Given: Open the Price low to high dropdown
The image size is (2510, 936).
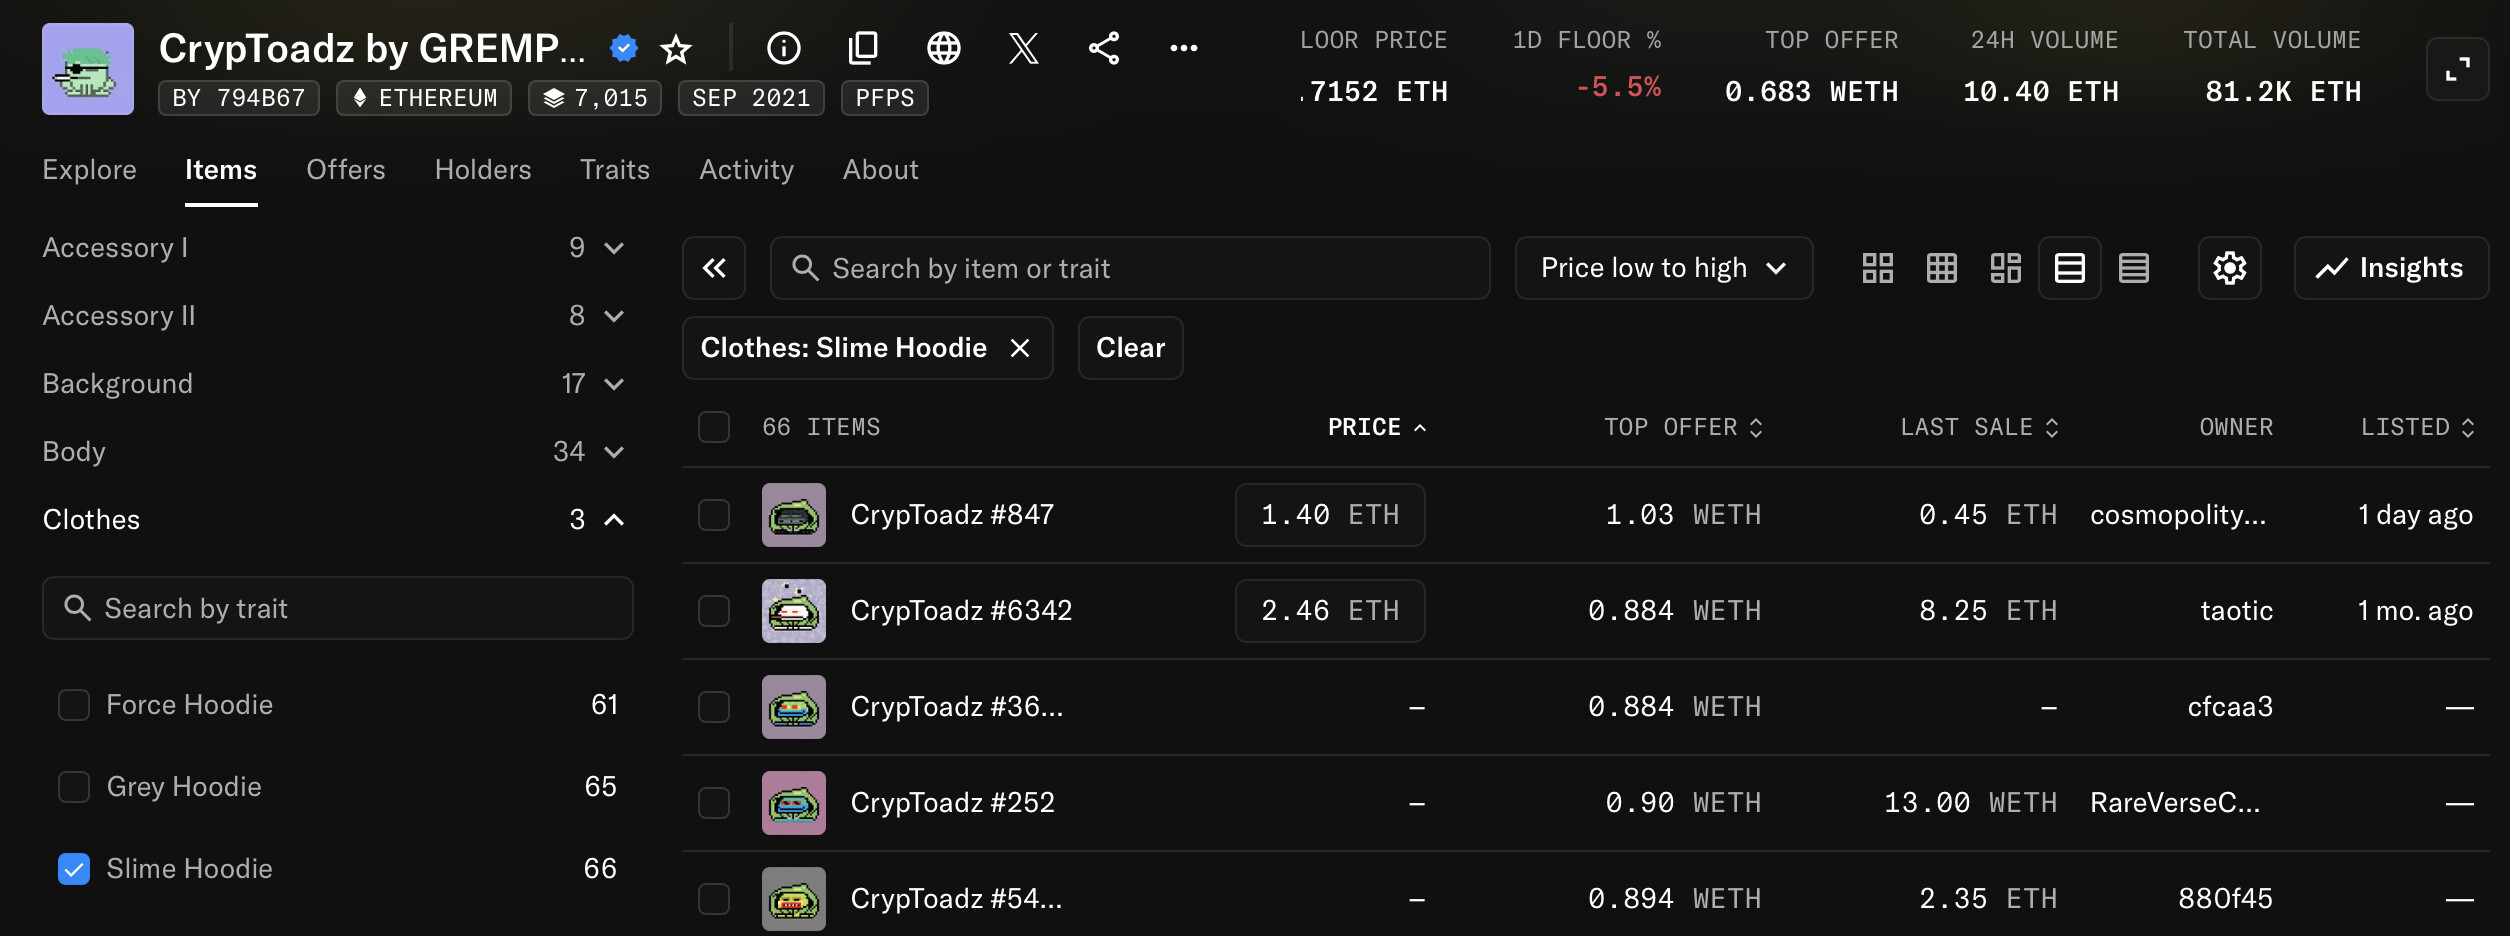Looking at the screenshot, I should point(1663,268).
